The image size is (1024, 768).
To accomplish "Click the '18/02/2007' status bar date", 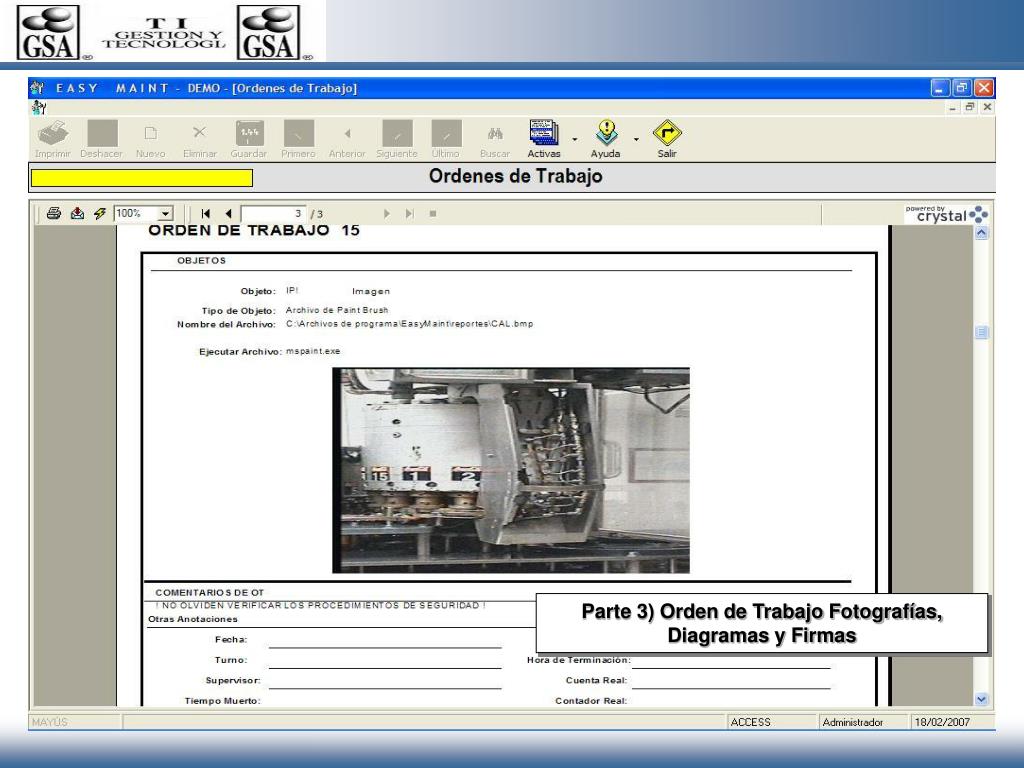I will [x=942, y=722].
